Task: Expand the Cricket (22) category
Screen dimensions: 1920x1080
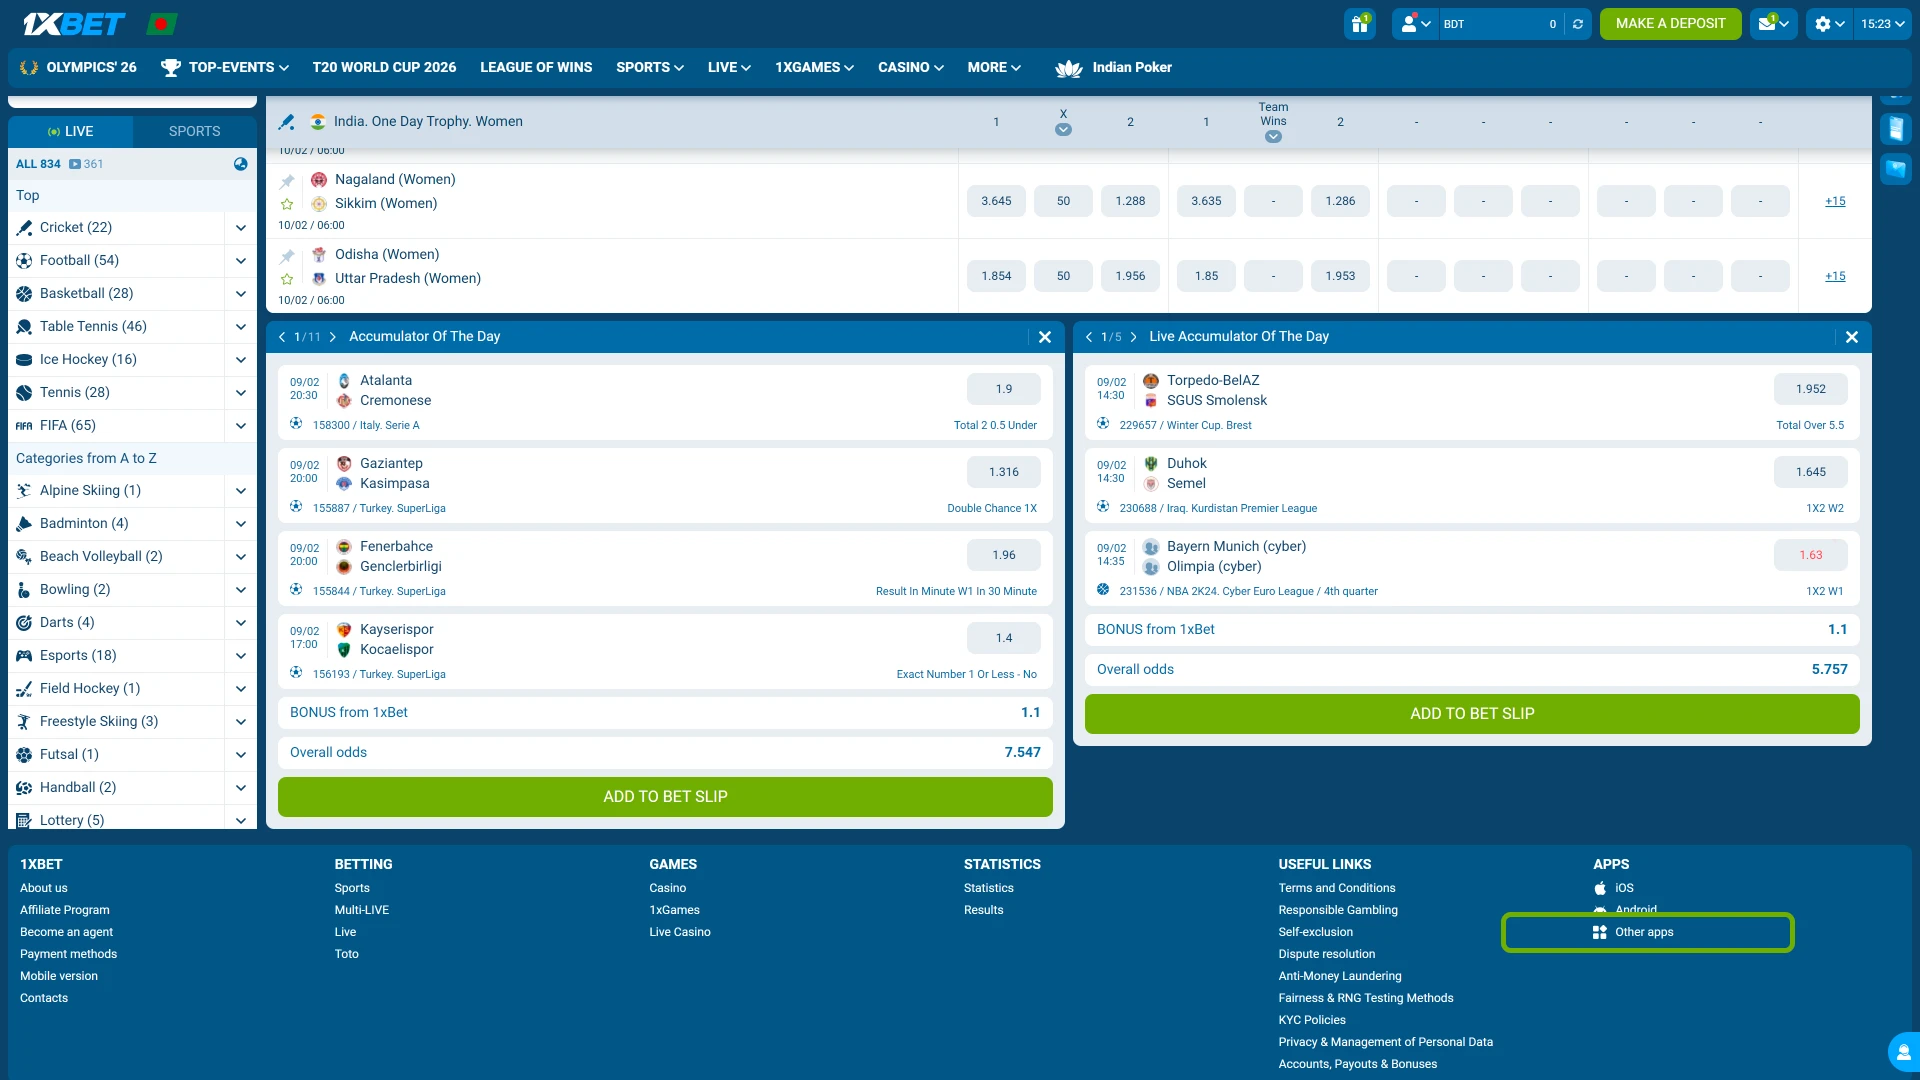Action: pos(240,228)
